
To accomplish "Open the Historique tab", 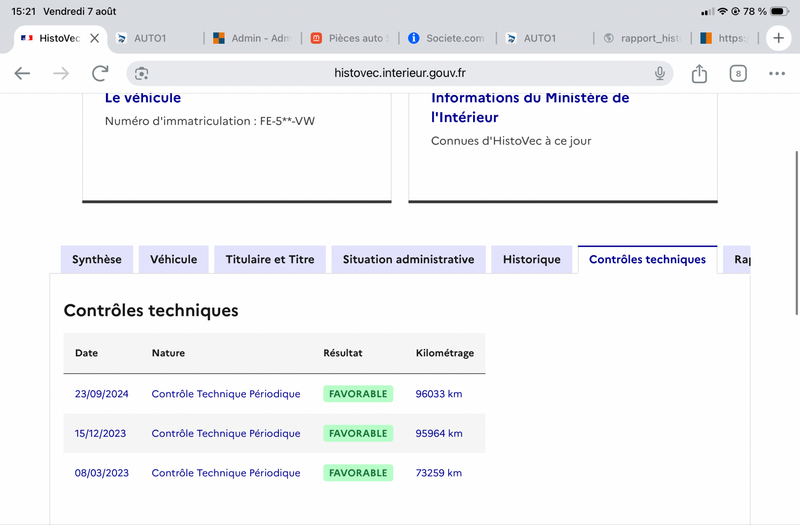I will [532, 259].
